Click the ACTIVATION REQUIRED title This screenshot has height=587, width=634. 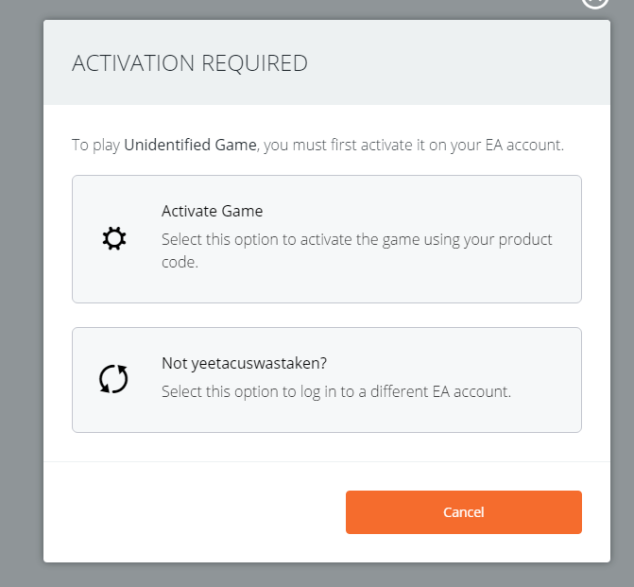coord(190,64)
